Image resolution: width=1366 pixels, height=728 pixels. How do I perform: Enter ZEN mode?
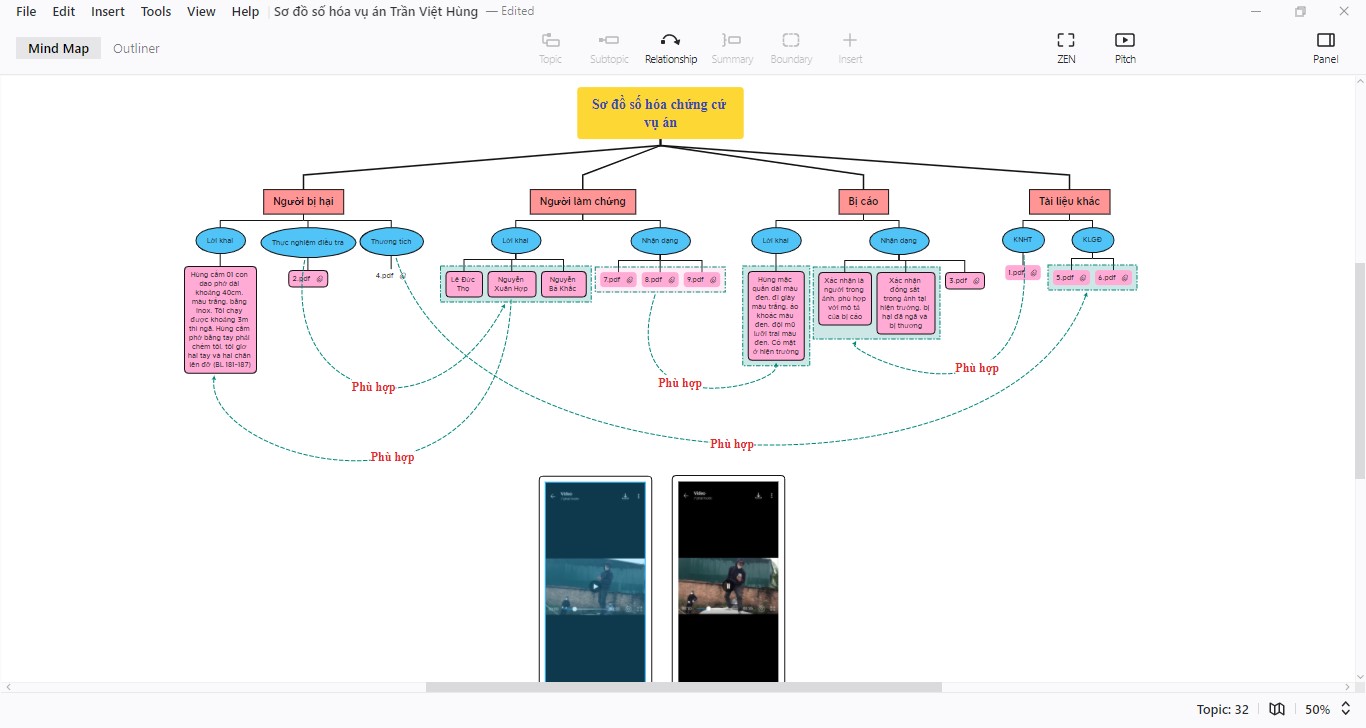pos(1066,40)
